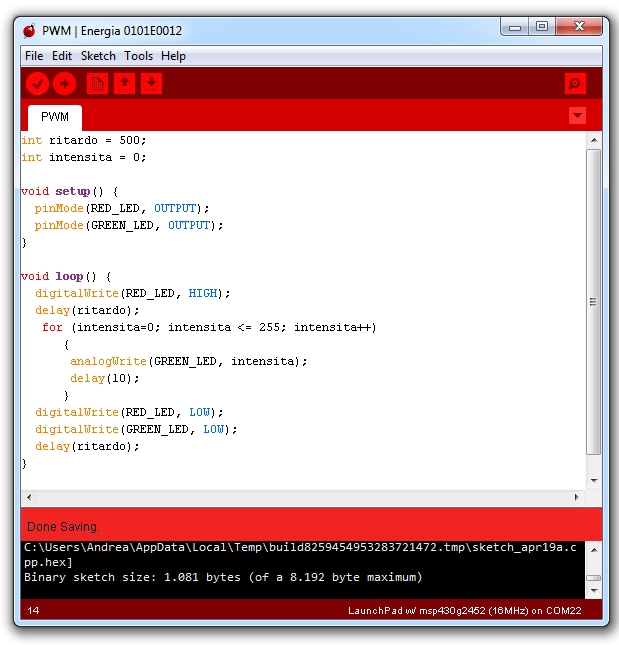Click the editor vertical scrollbar thumb

[593, 302]
